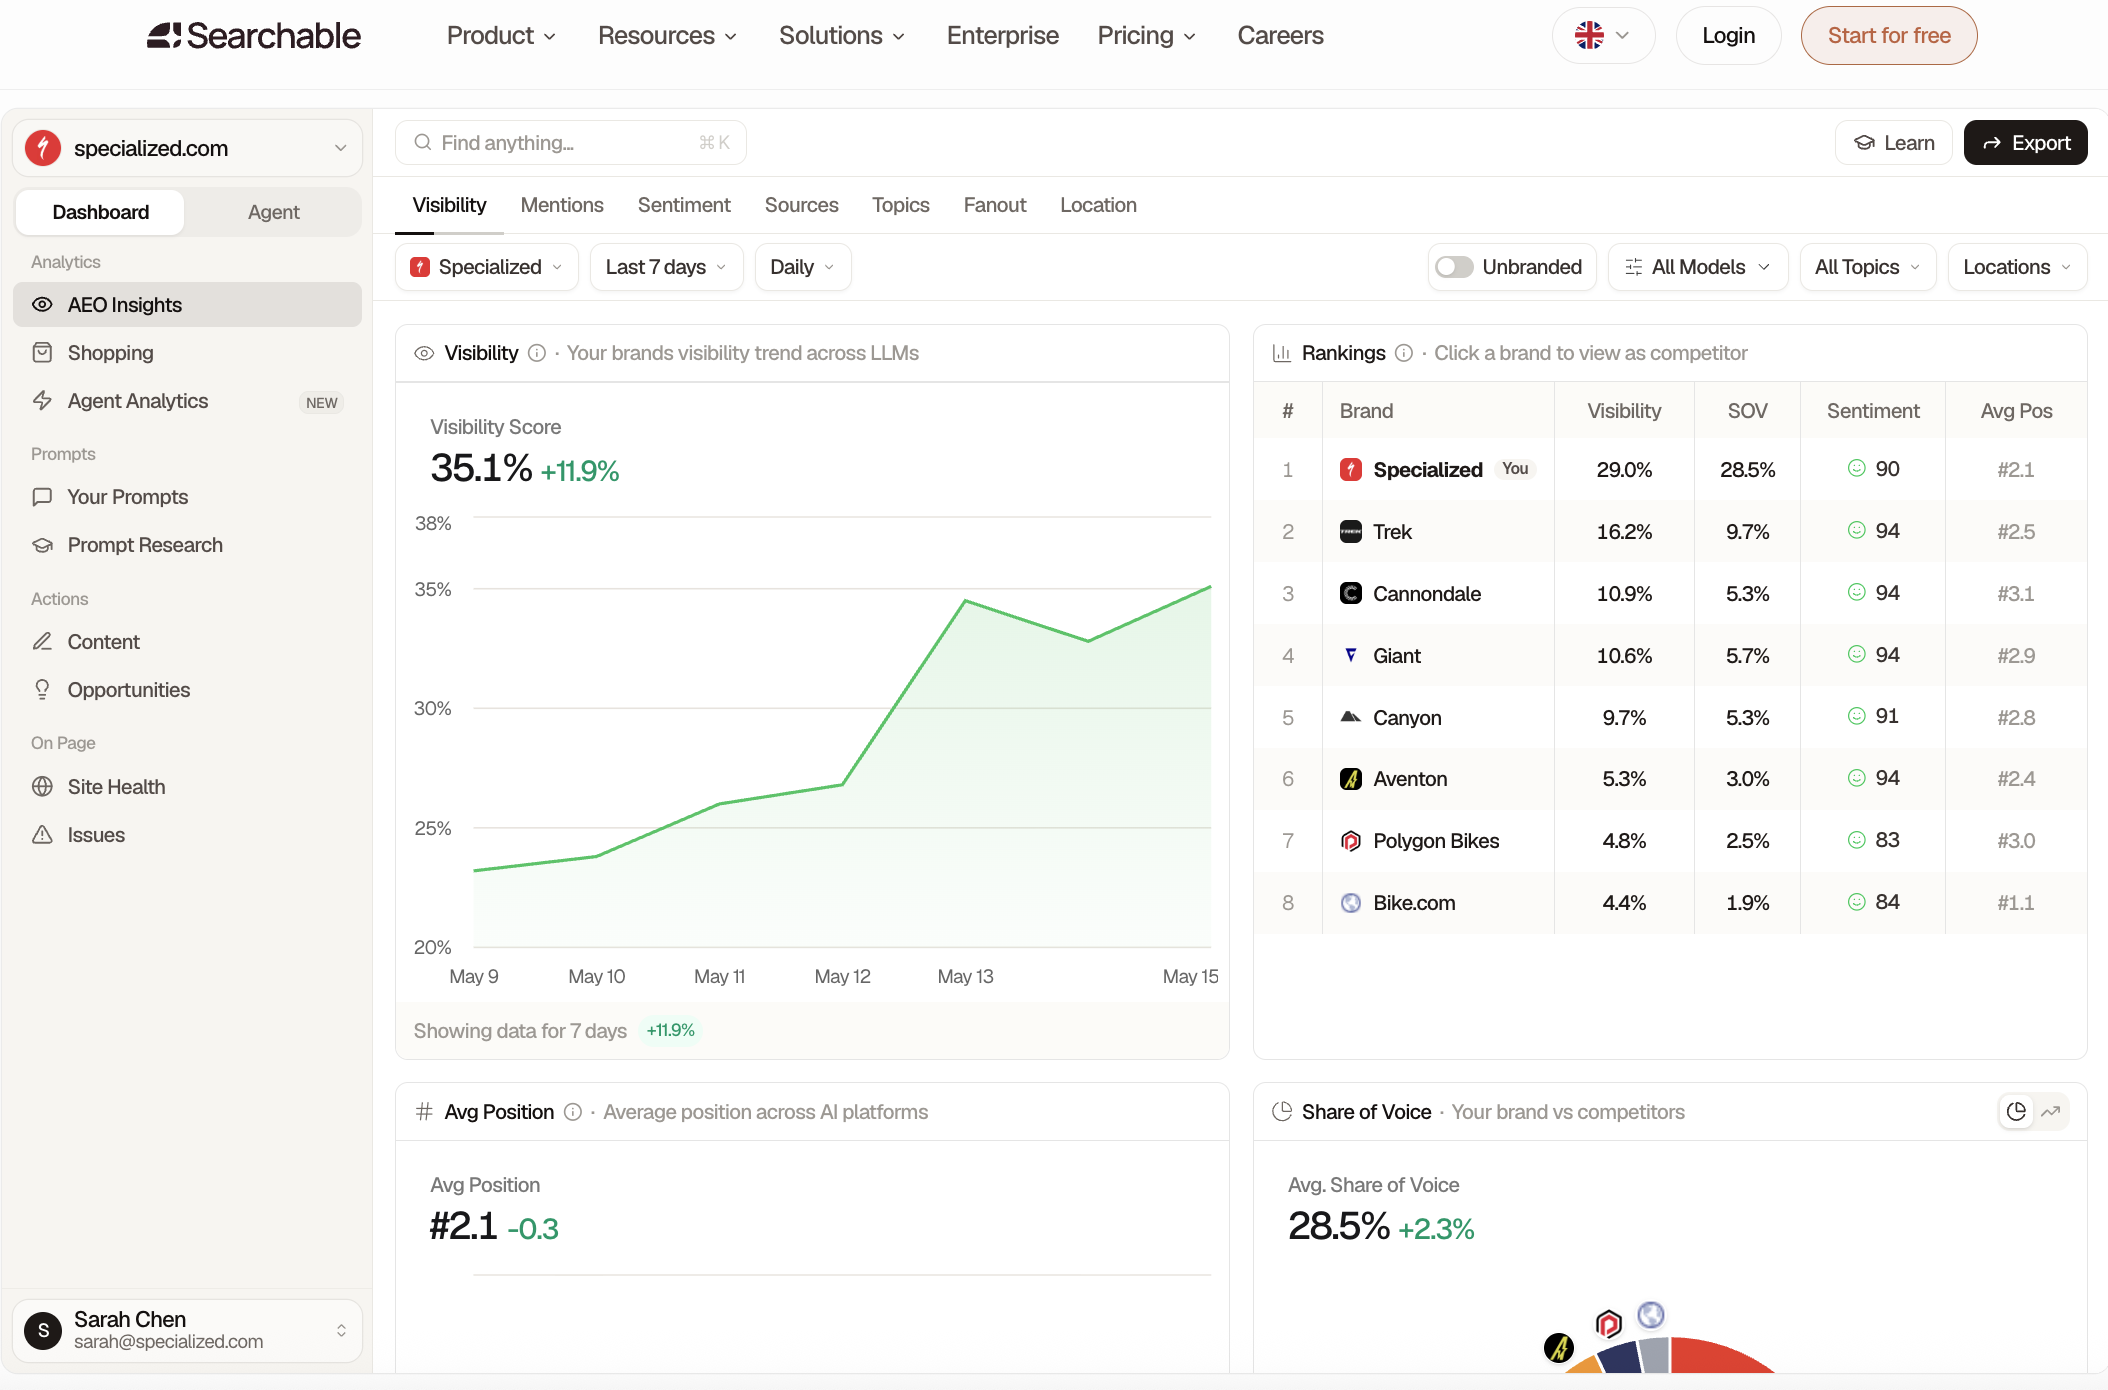Click the Canyon brand logo
Screen dimensions: 2108x1390
pyautogui.click(x=1351, y=718)
